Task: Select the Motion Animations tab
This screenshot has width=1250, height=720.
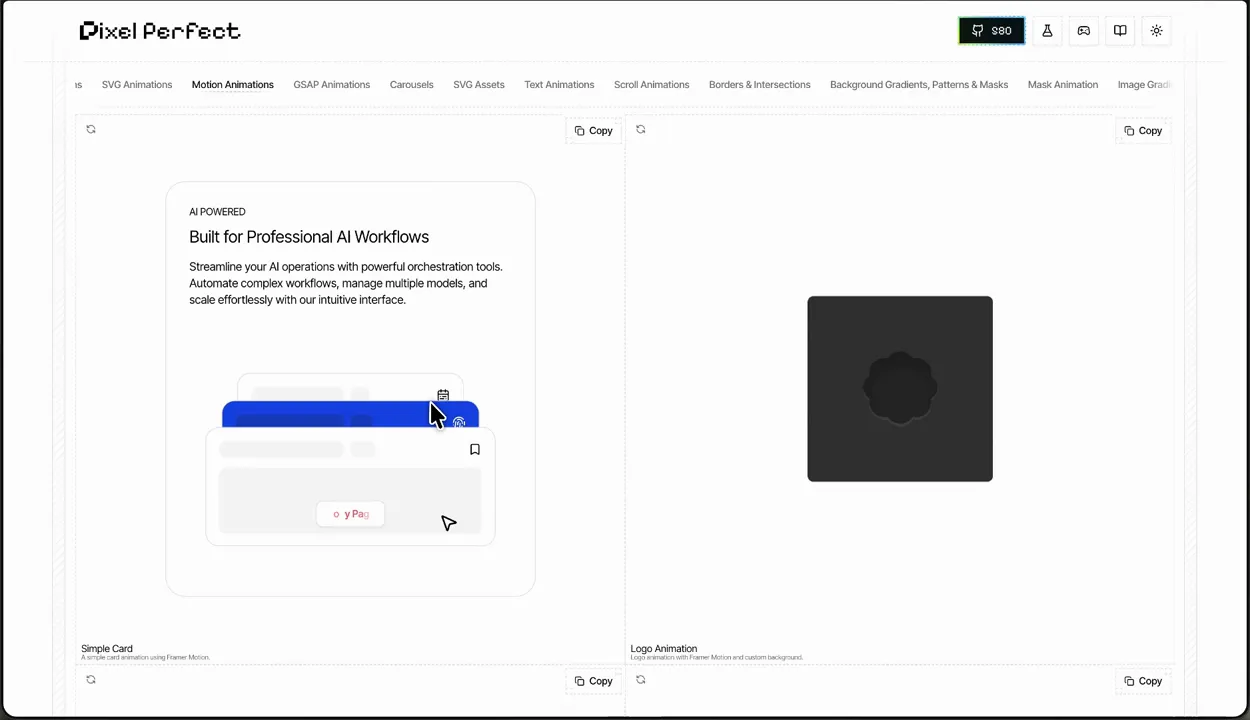Action: pyautogui.click(x=232, y=85)
